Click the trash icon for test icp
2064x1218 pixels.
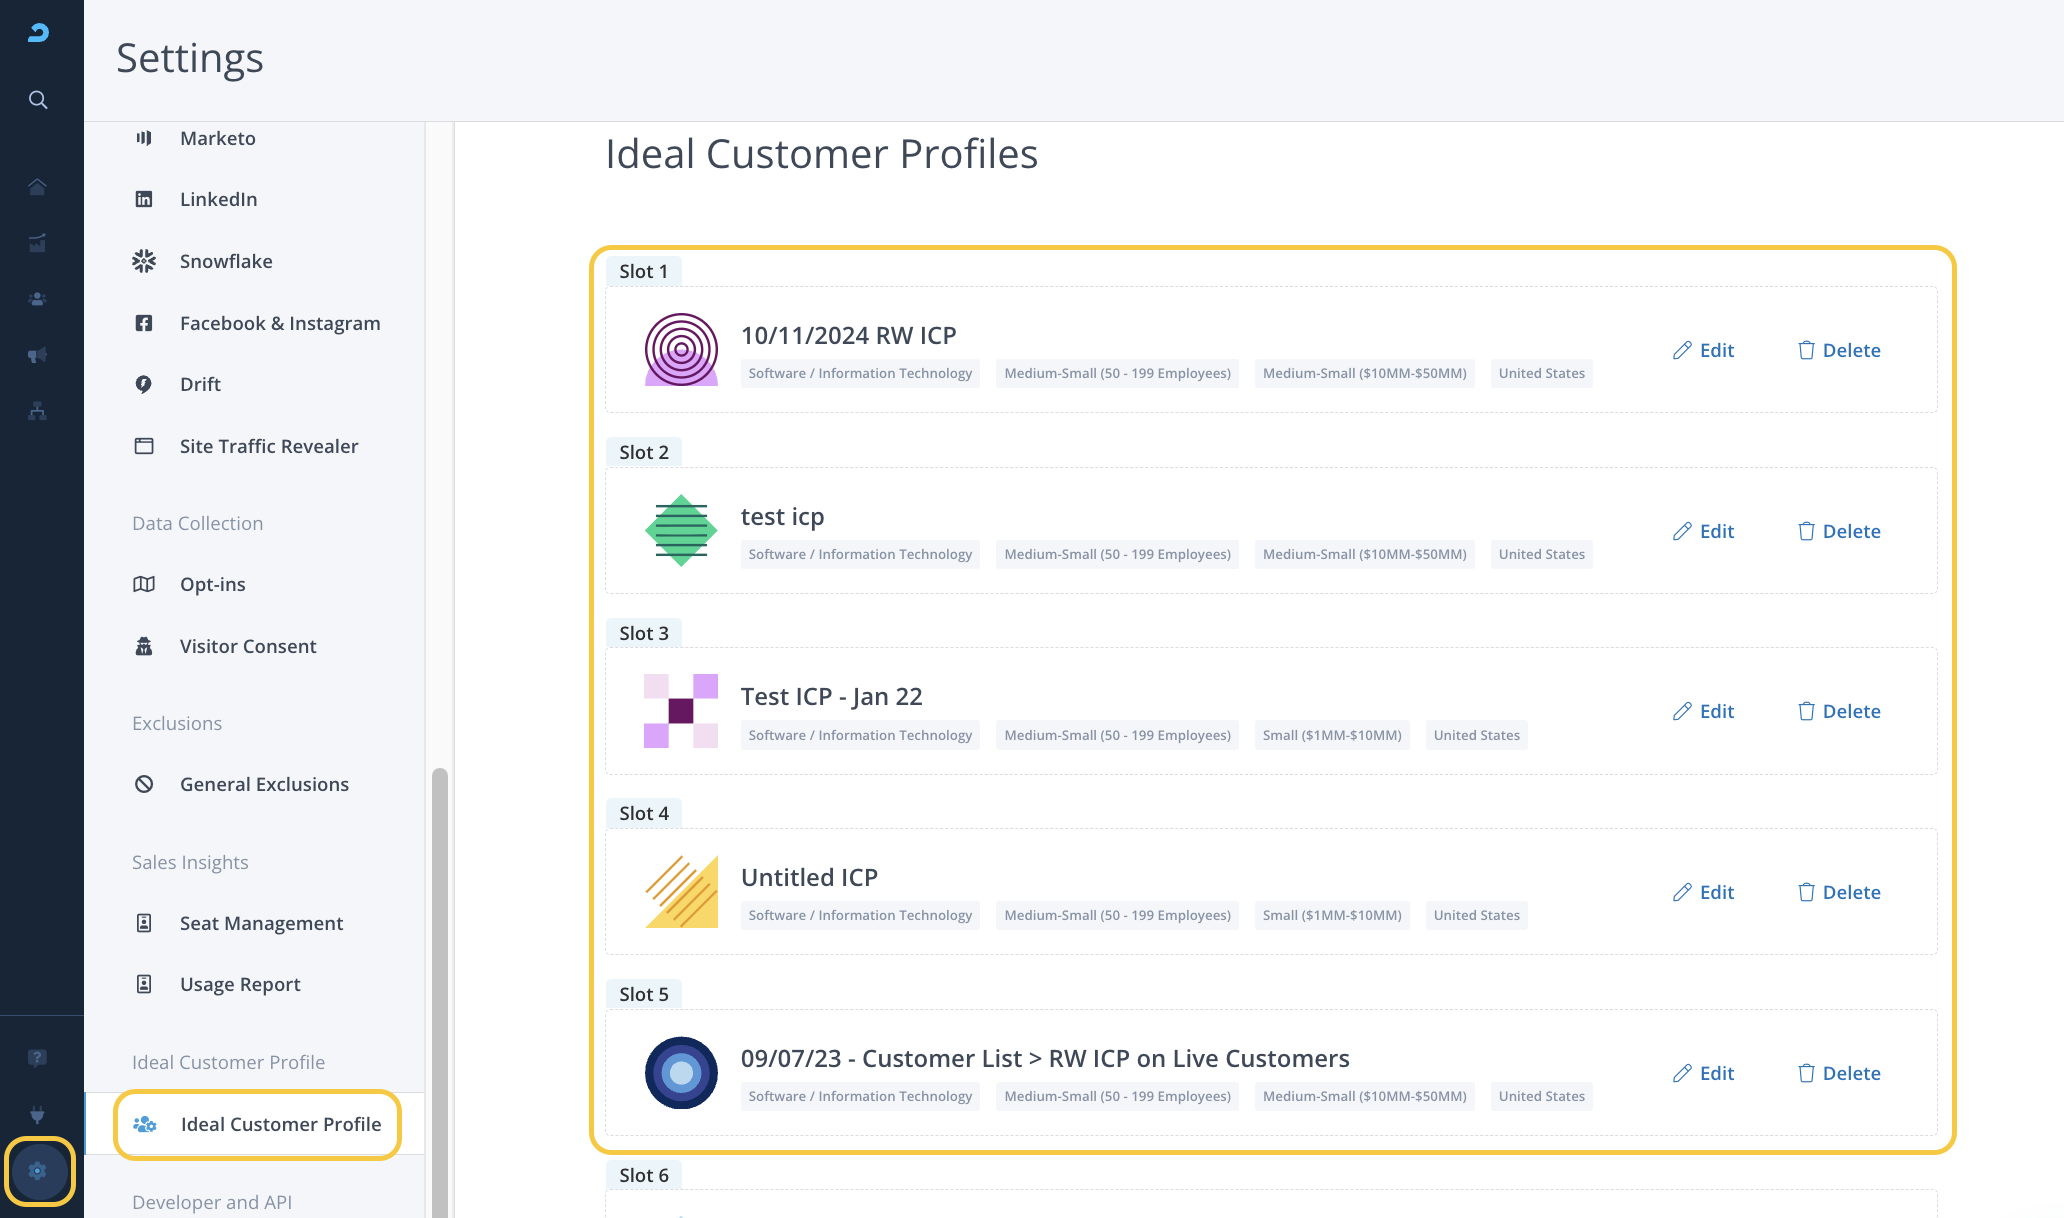point(1806,531)
